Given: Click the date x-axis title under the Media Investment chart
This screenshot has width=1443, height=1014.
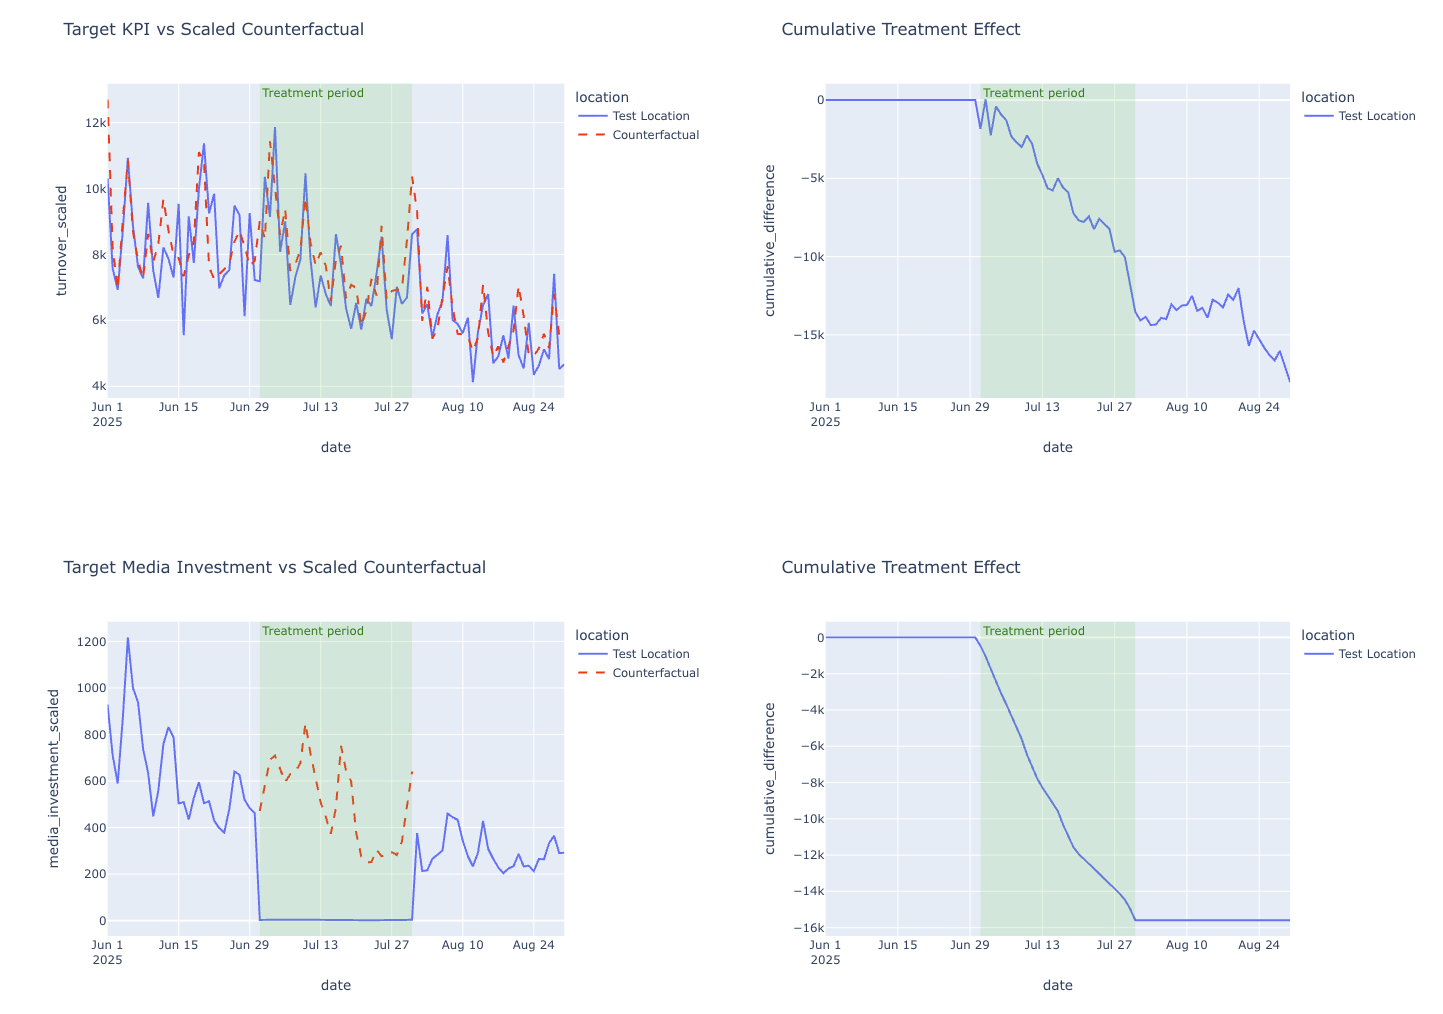Looking at the screenshot, I should click(335, 985).
